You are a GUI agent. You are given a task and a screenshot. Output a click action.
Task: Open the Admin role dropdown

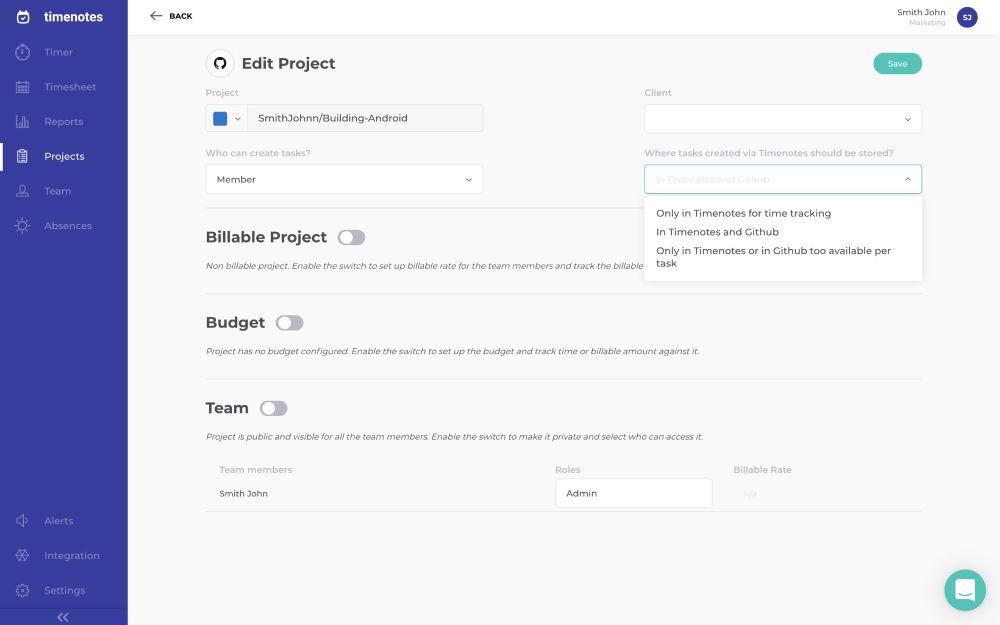[x=633, y=493]
